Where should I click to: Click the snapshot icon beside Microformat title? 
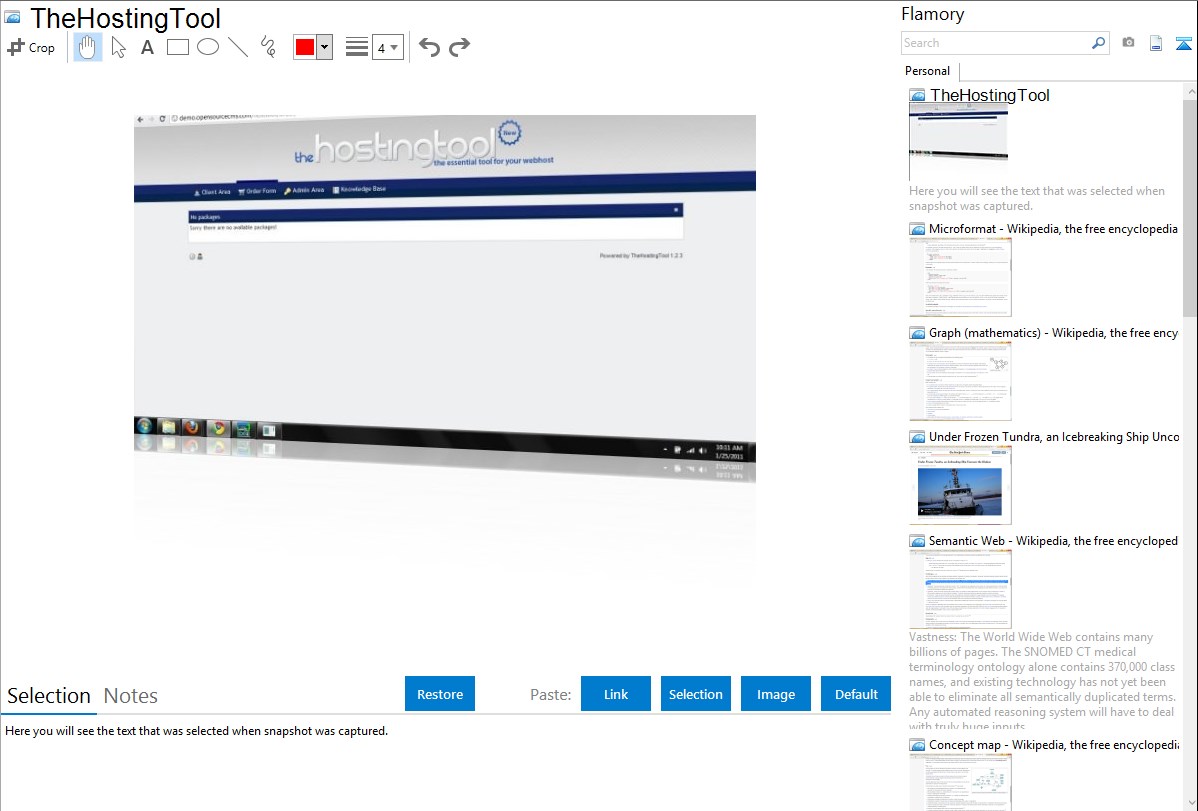[x=917, y=229]
